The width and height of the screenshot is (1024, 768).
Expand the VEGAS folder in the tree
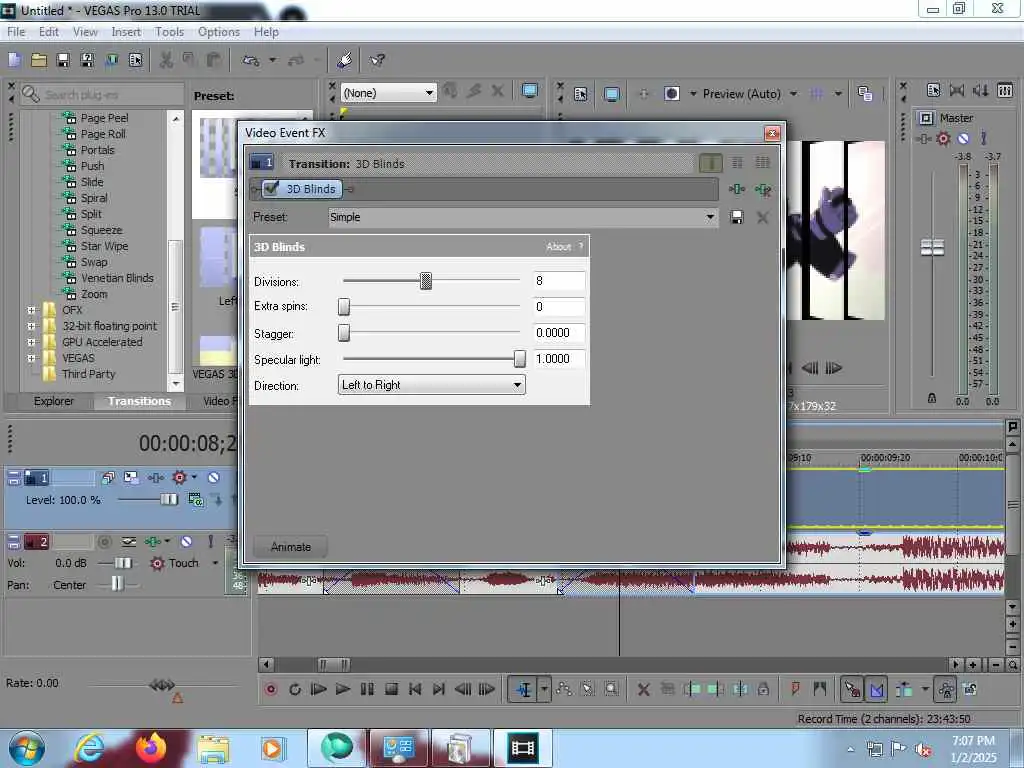[x=31, y=358]
